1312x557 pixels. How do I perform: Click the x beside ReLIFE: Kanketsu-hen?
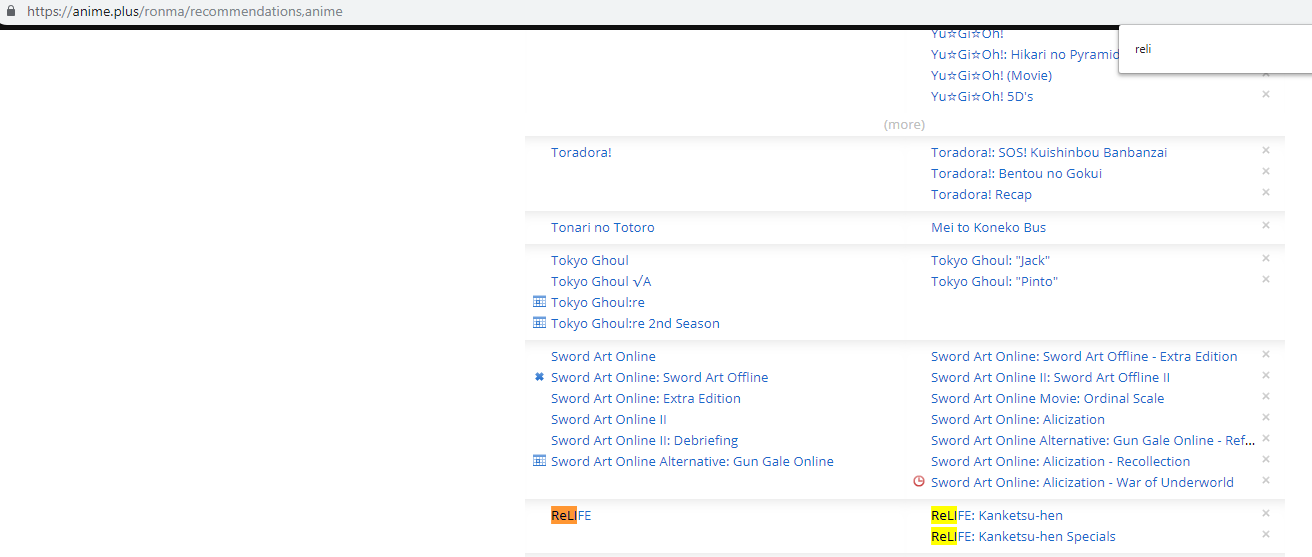1266,513
